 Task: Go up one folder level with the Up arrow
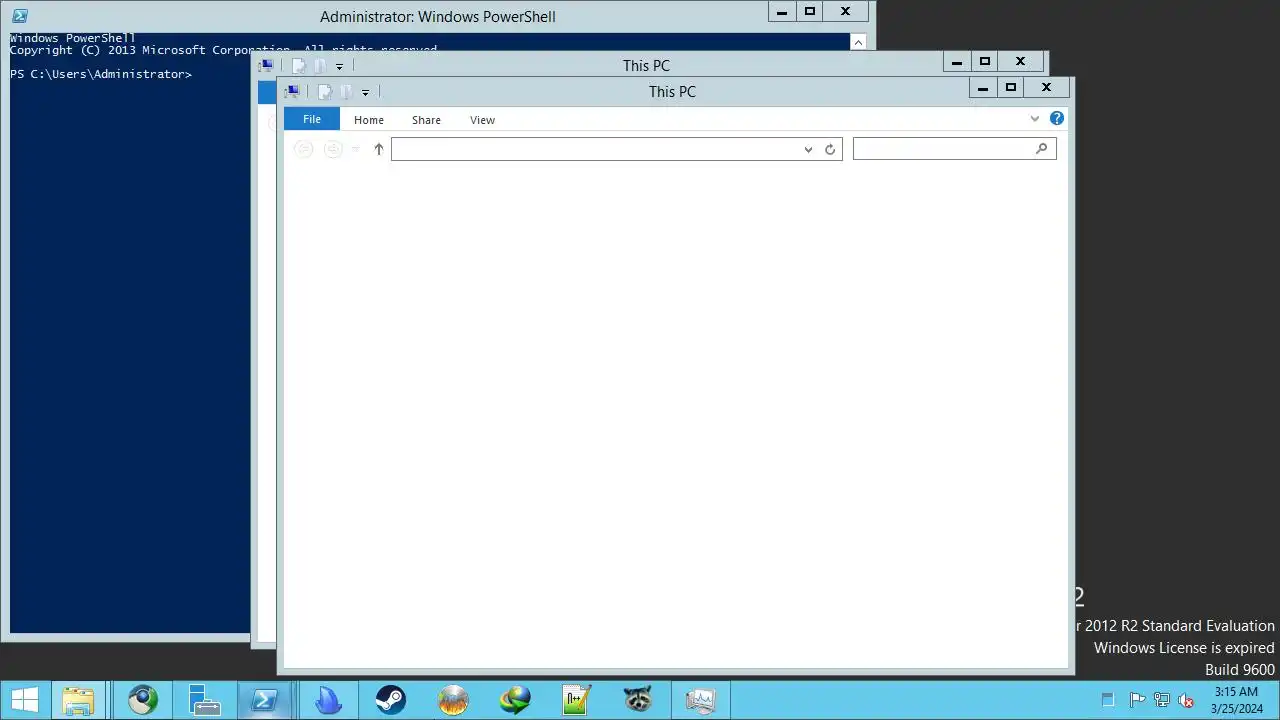tap(378, 149)
